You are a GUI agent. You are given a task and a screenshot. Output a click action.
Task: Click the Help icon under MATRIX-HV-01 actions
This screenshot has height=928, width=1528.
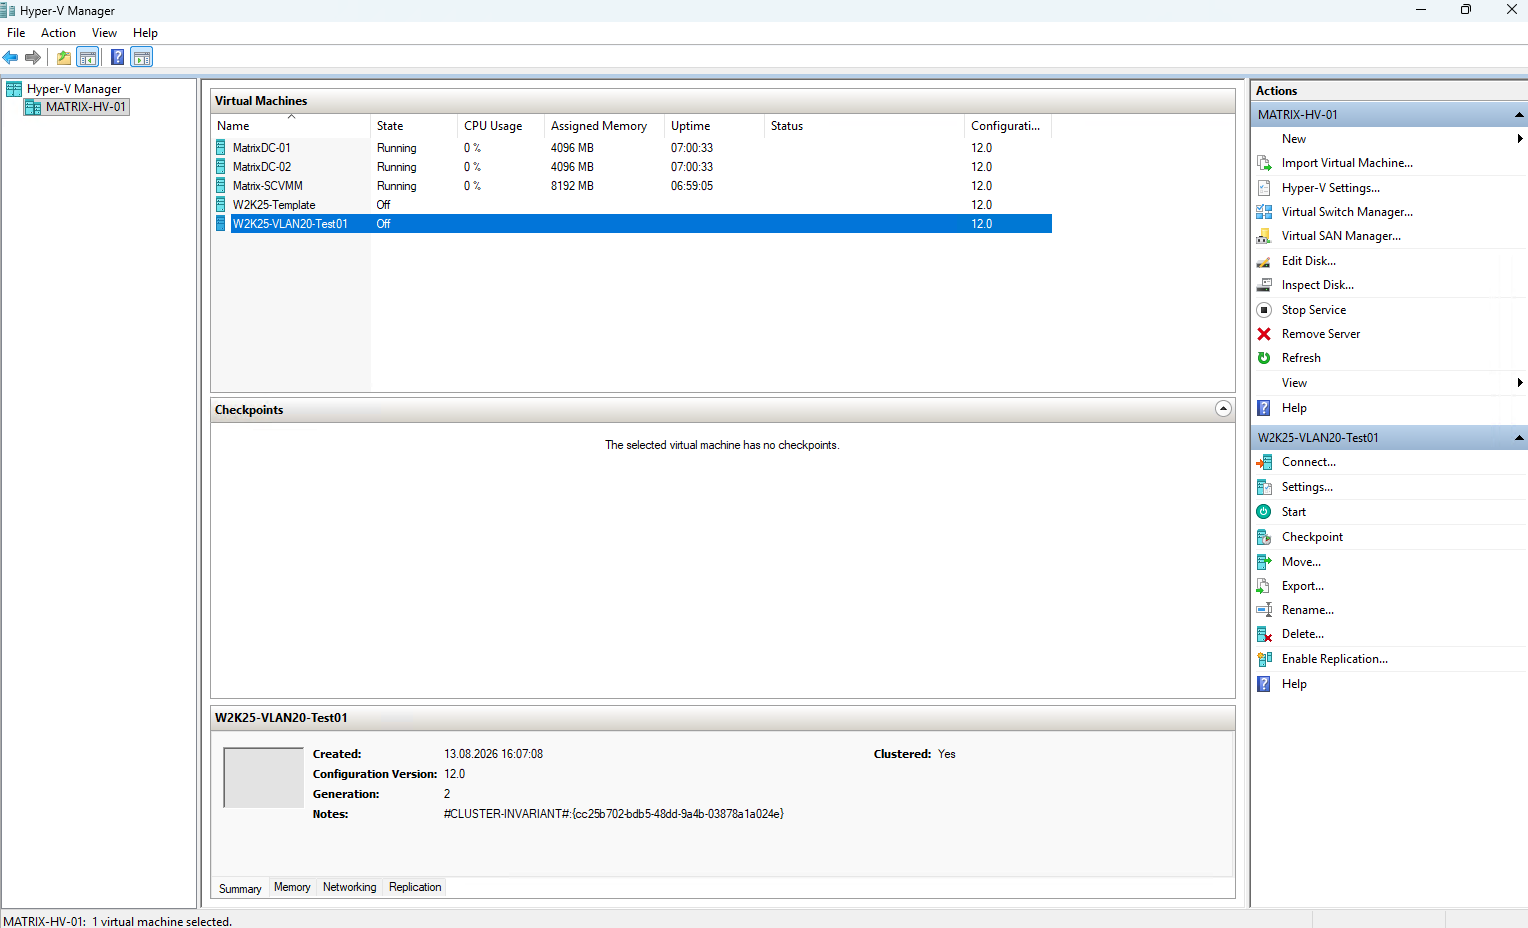(1264, 408)
